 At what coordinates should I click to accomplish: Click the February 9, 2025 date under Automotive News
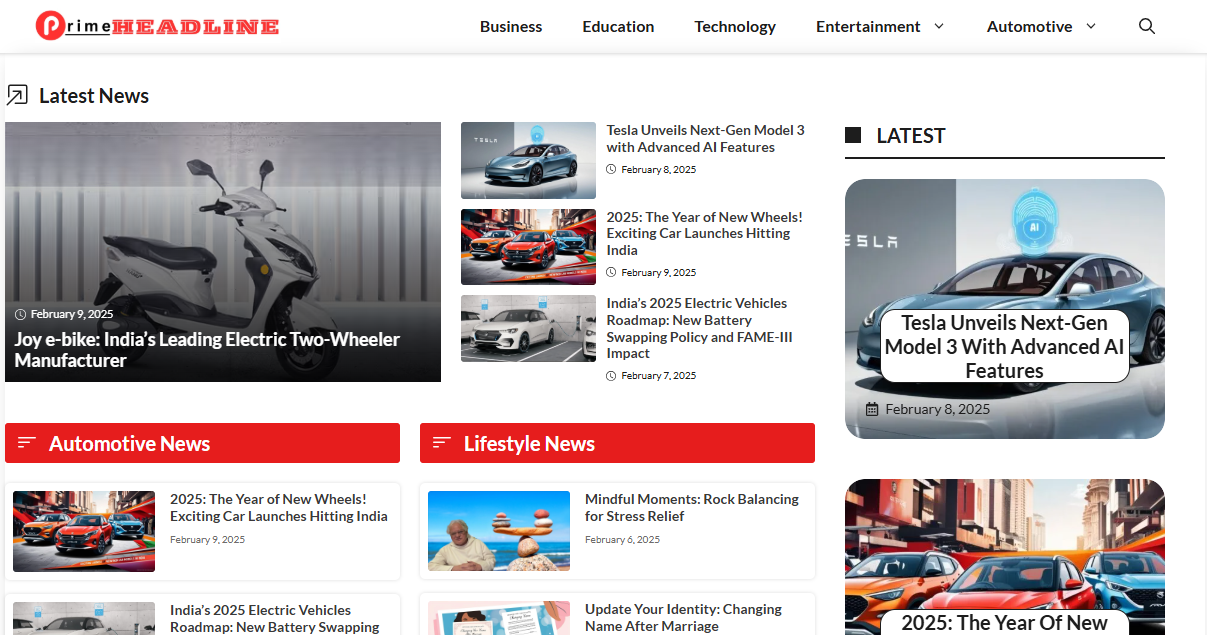[x=207, y=540]
